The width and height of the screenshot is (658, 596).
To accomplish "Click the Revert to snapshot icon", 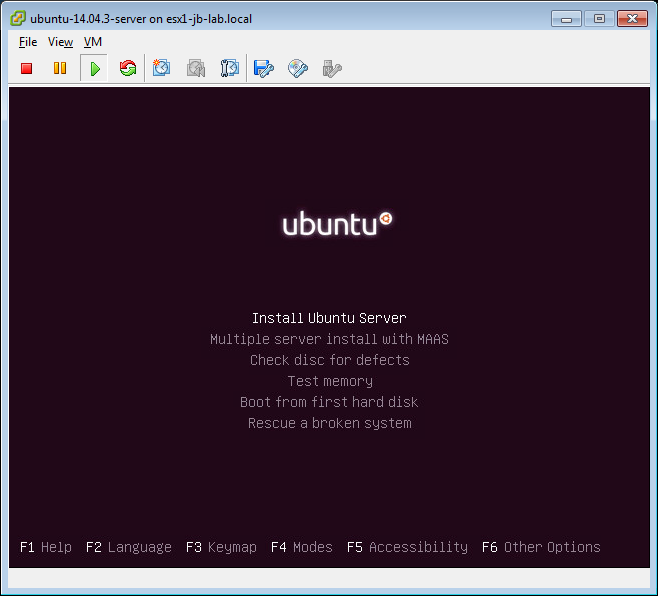I will pos(196,68).
